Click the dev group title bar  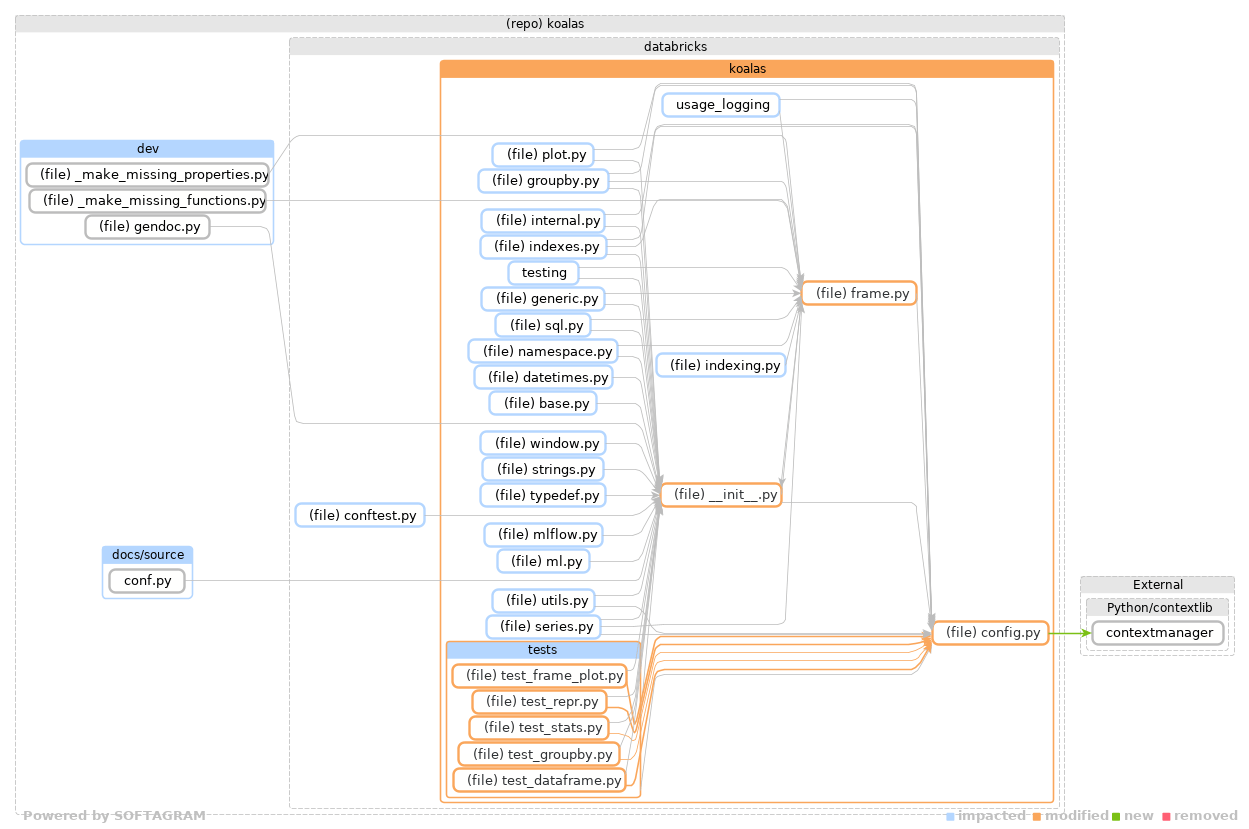(x=147, y=147)
